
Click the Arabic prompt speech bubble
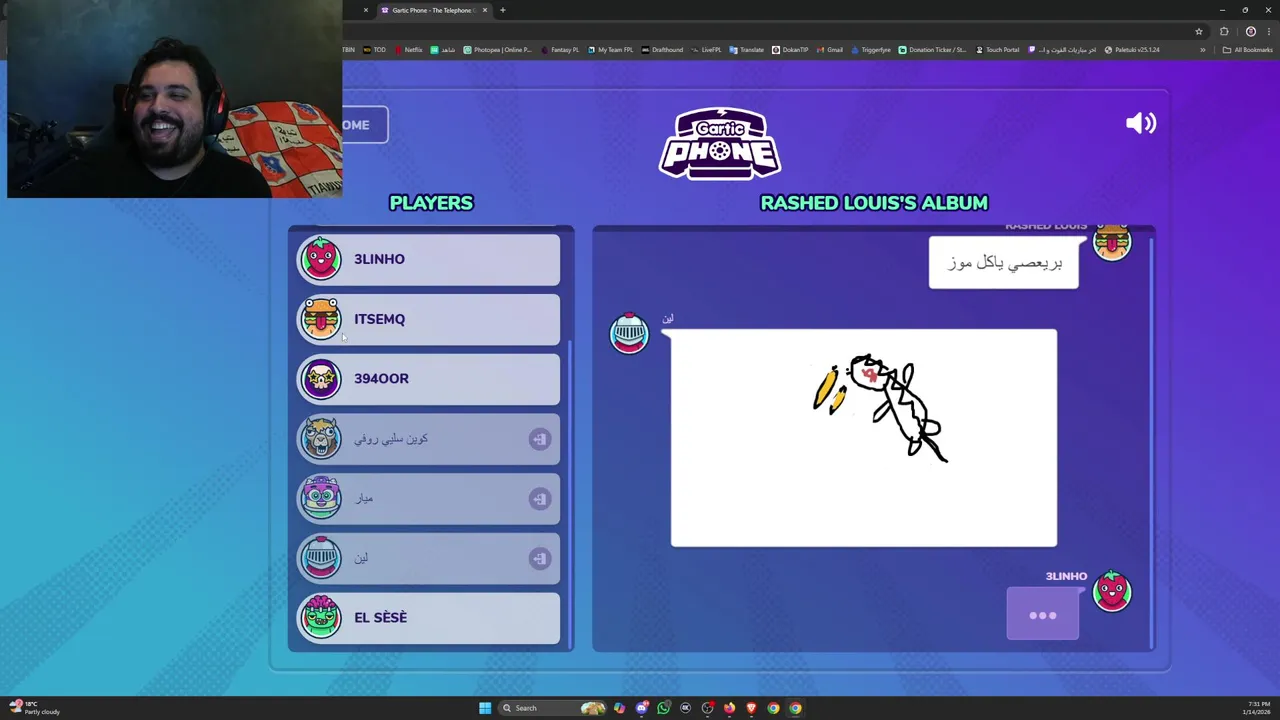tap(1004, 262)
